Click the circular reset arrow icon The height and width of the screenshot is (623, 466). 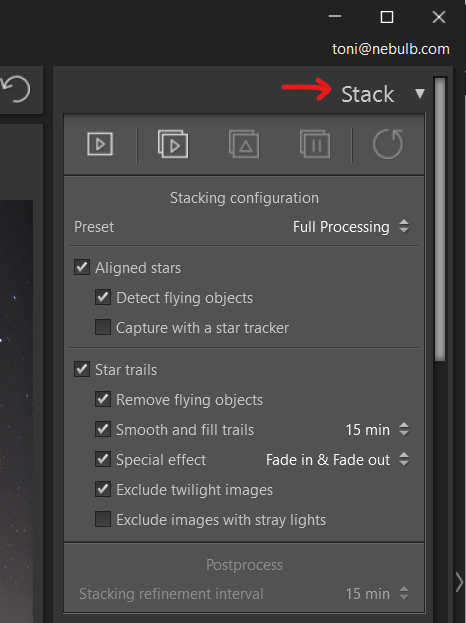388,144
